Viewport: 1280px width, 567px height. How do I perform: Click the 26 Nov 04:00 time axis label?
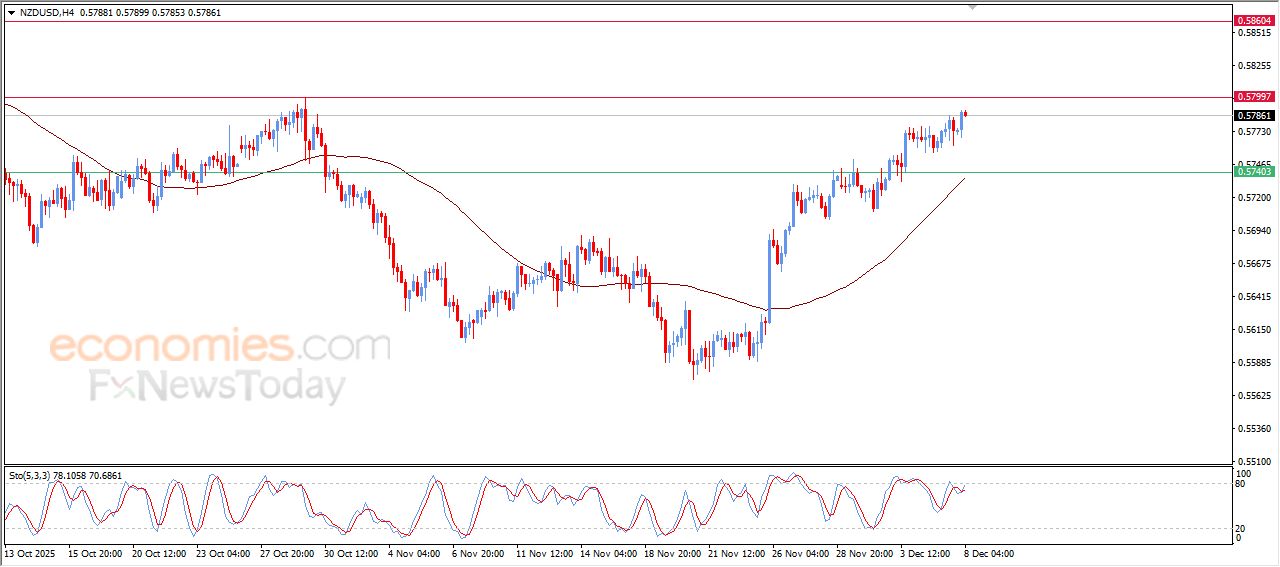click(800, 552)
